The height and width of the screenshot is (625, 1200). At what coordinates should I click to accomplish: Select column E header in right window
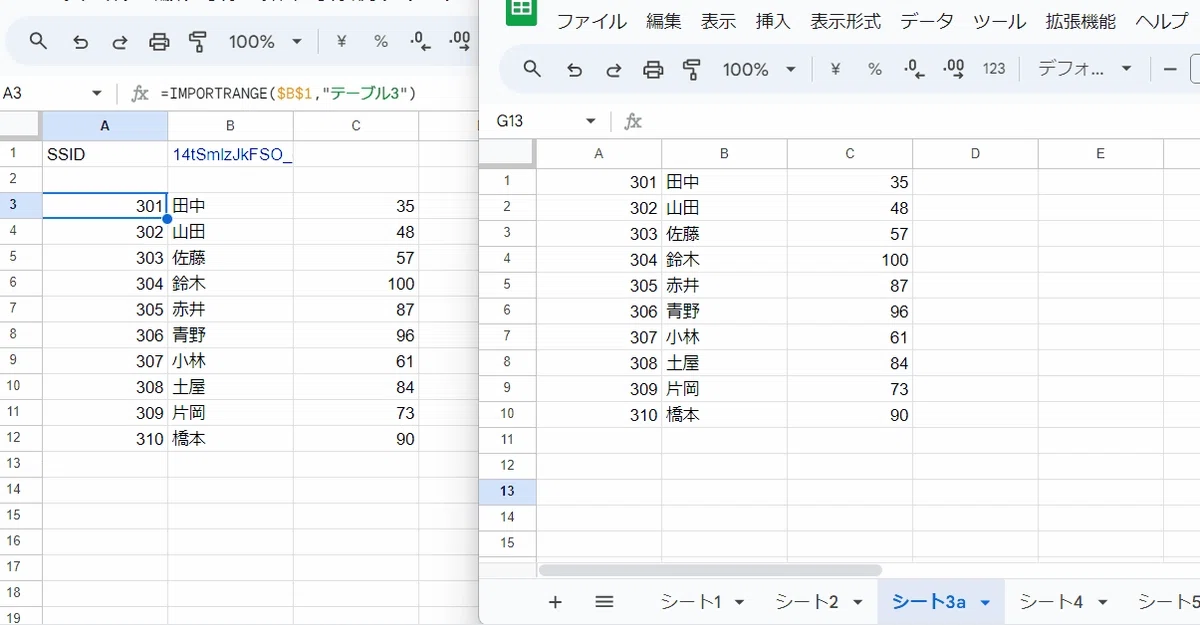pyautogui.click(x=1100, y=153)
